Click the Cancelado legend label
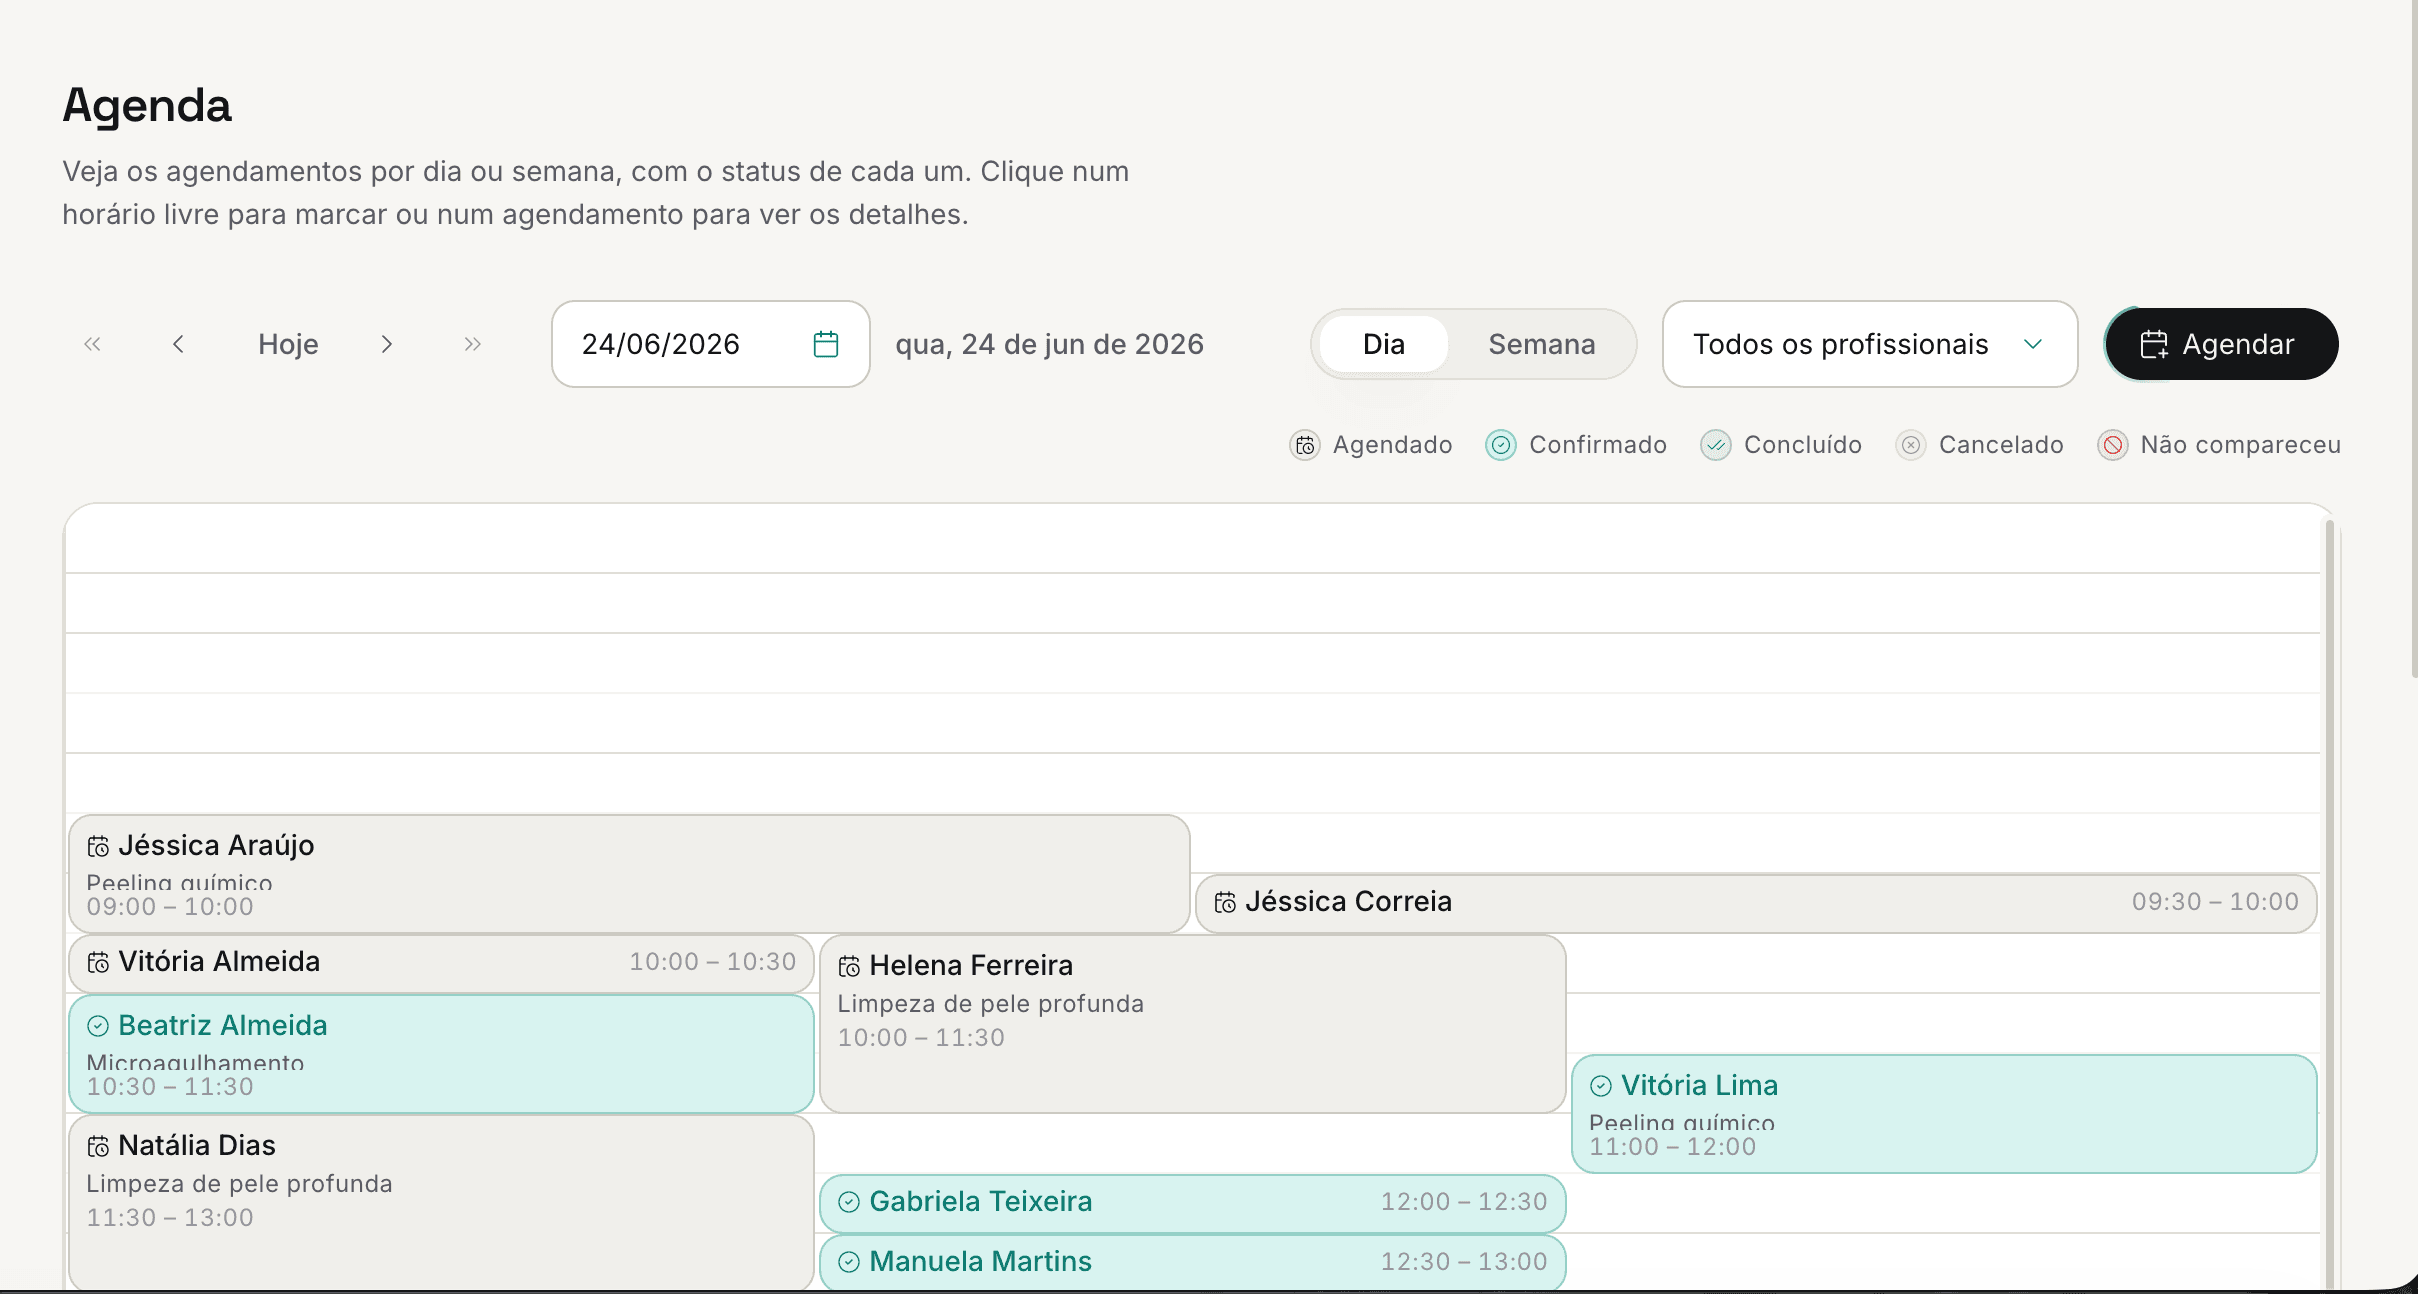The width and height of the screenshot is (2418, 1294). pyautogui.click(x=2001, y=445)
